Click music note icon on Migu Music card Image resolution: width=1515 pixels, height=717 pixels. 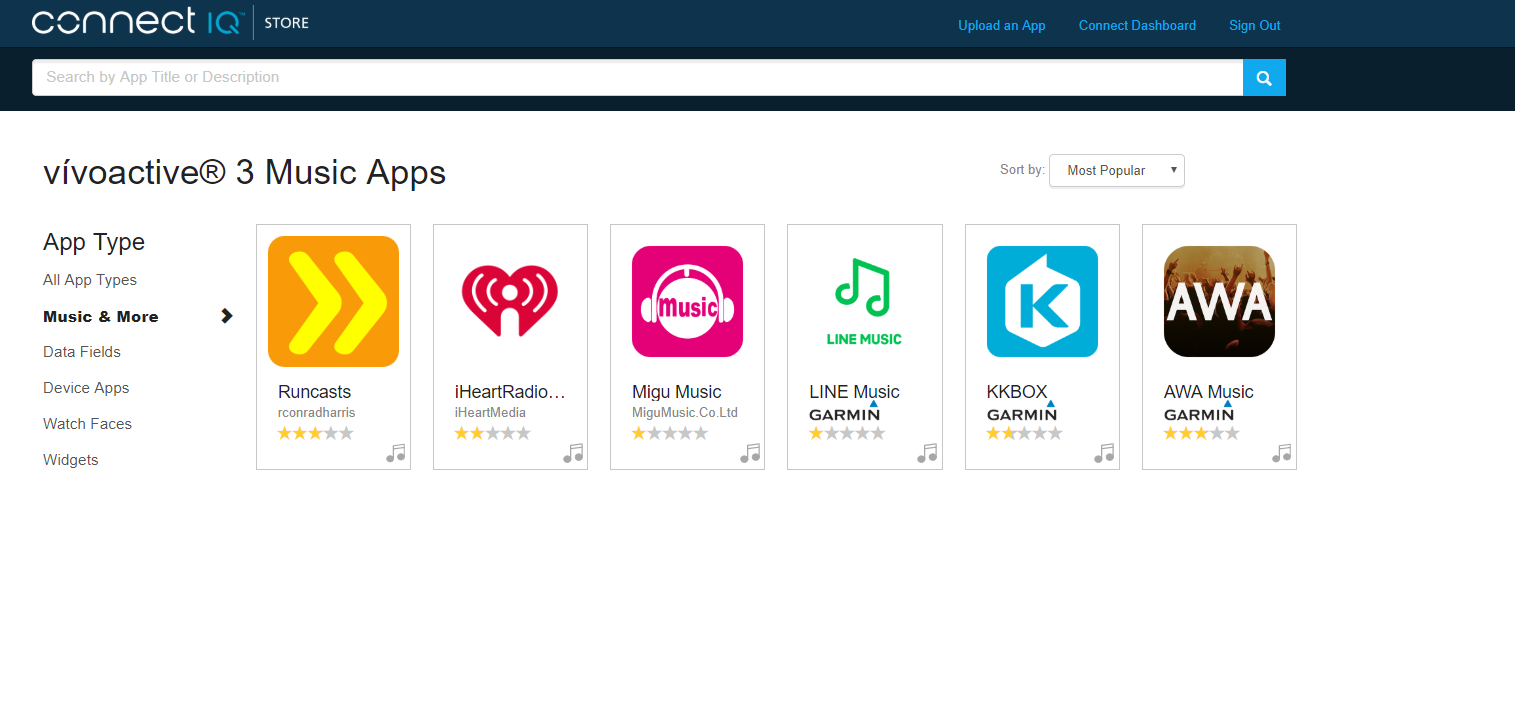point(750,453)
